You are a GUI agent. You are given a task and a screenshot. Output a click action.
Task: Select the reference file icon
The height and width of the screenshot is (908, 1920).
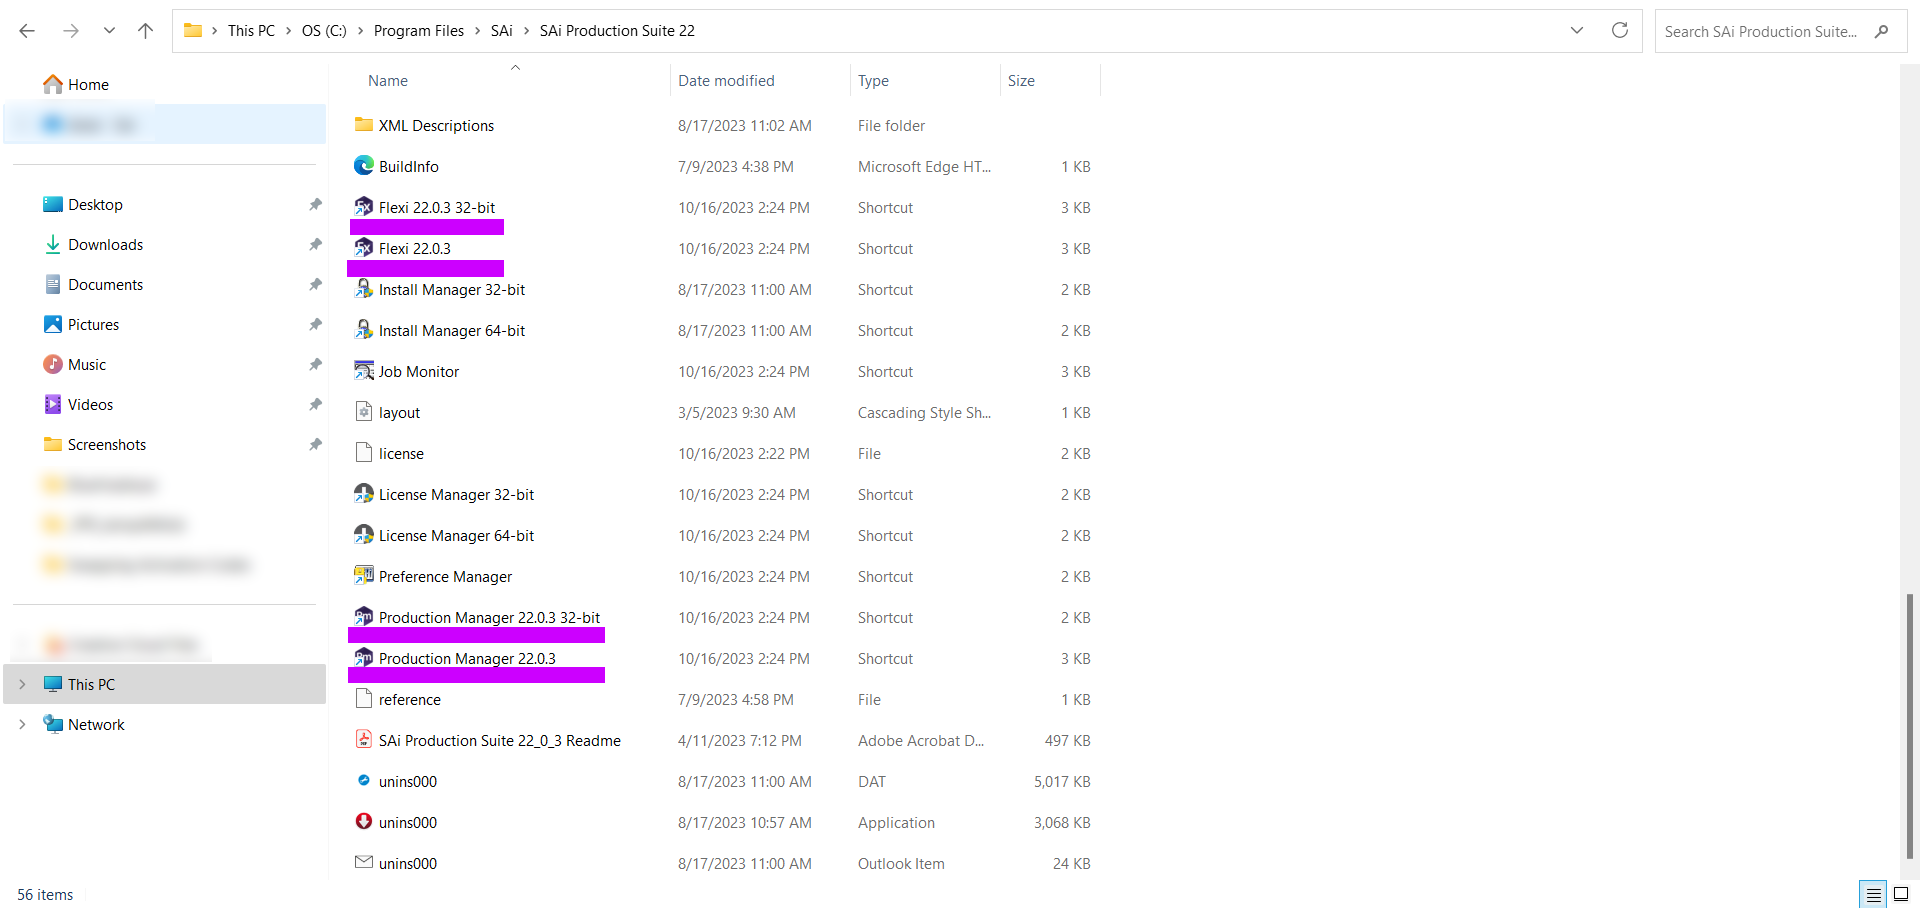pos(364,699)
